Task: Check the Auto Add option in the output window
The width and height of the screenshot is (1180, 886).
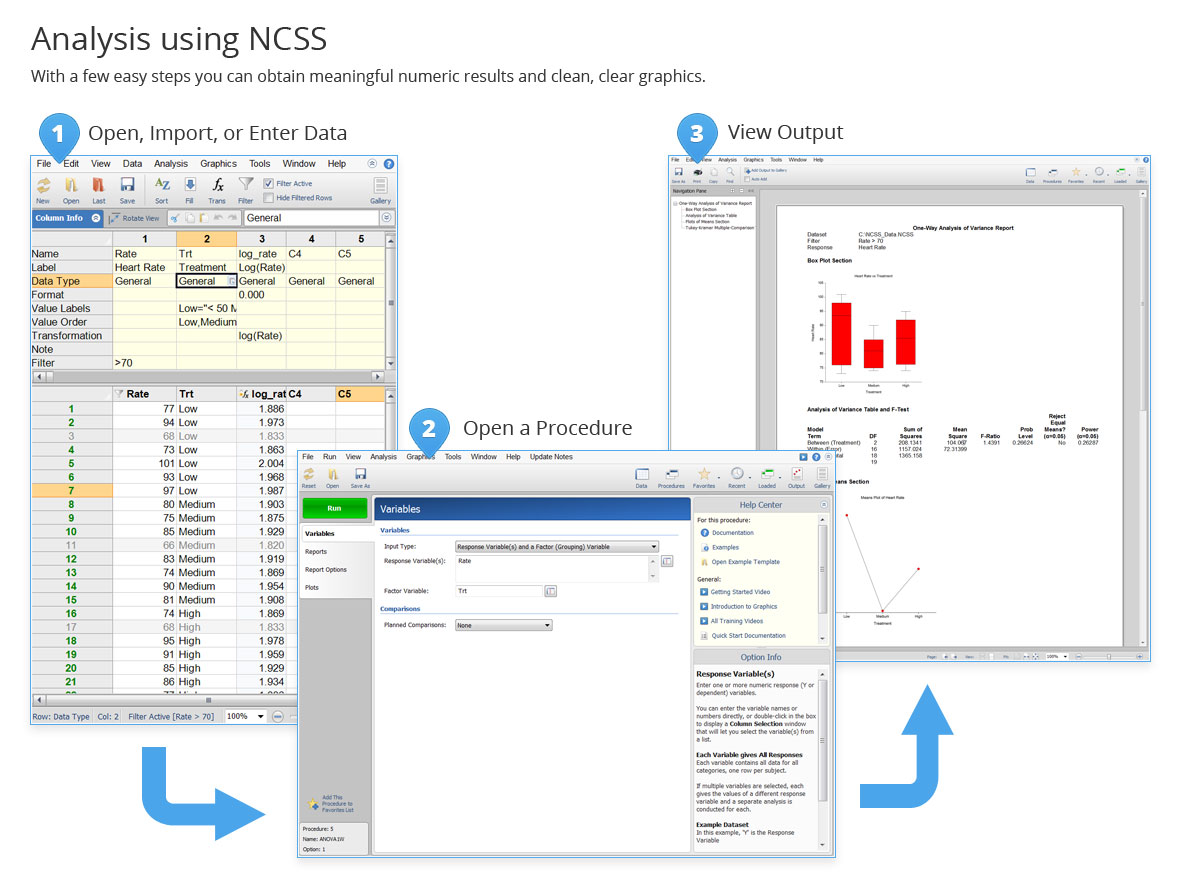Action: click(x=748, y=179)
